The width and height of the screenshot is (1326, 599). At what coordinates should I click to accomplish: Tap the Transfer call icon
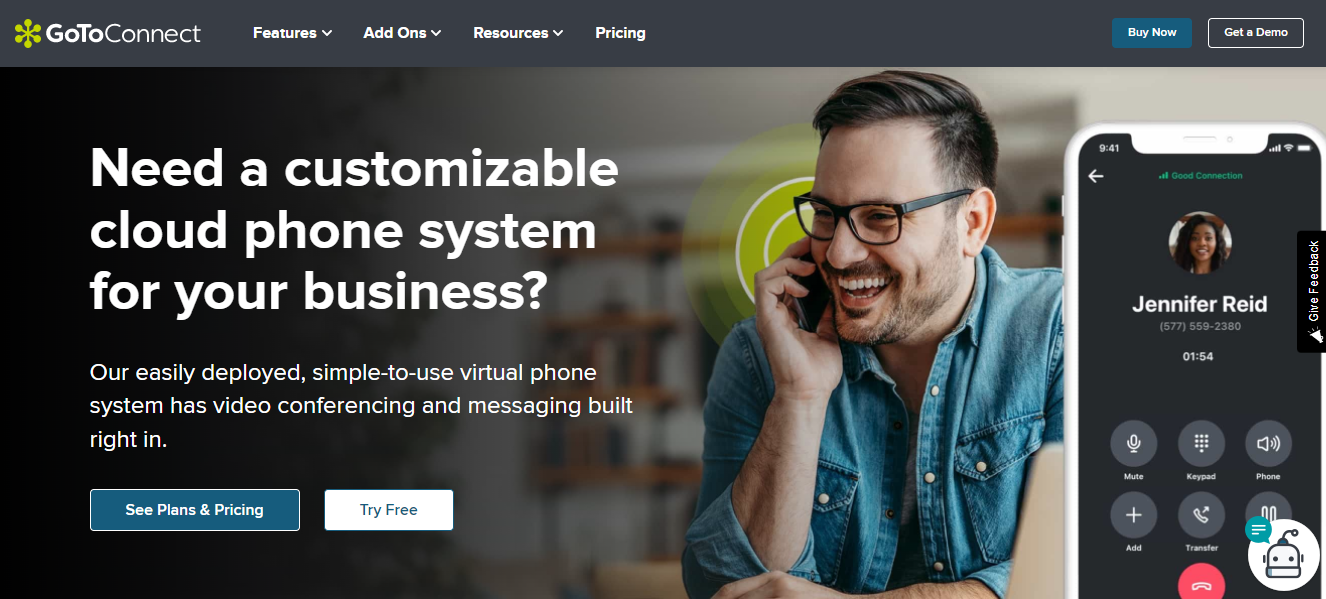click(1201, 515)
